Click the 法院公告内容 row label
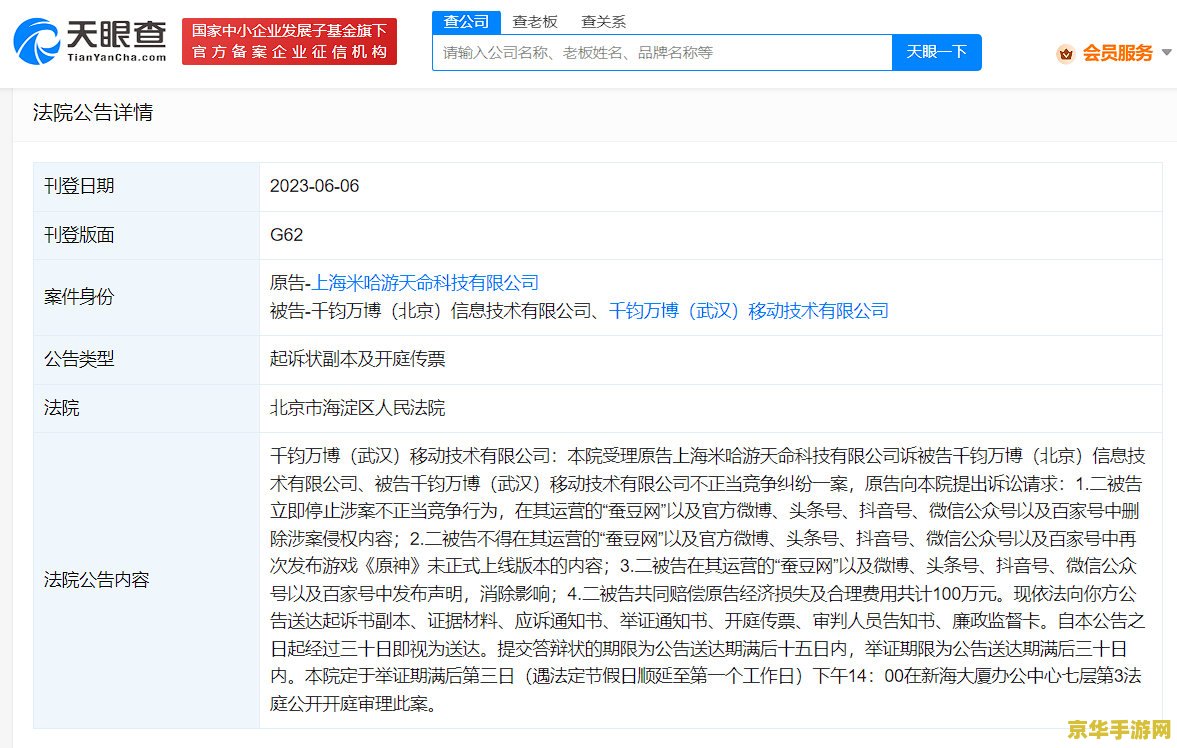 point(97,580)
